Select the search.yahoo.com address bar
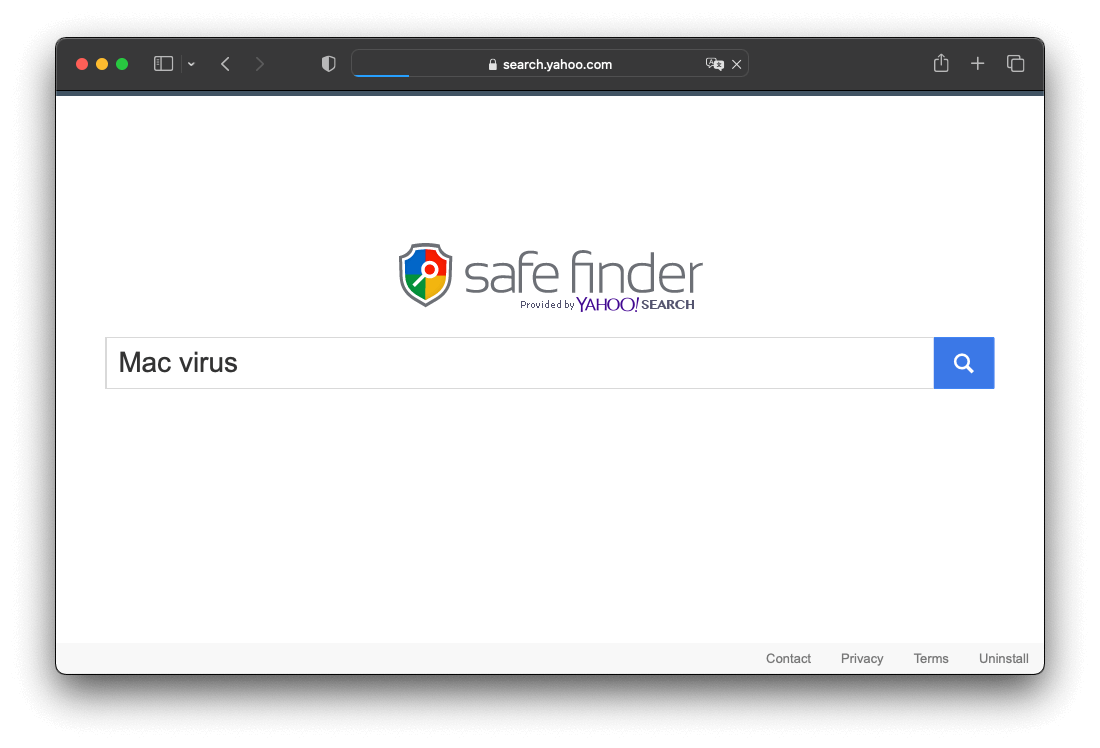The width and height of the screenshot is (1100, 748). click(550, 64)
